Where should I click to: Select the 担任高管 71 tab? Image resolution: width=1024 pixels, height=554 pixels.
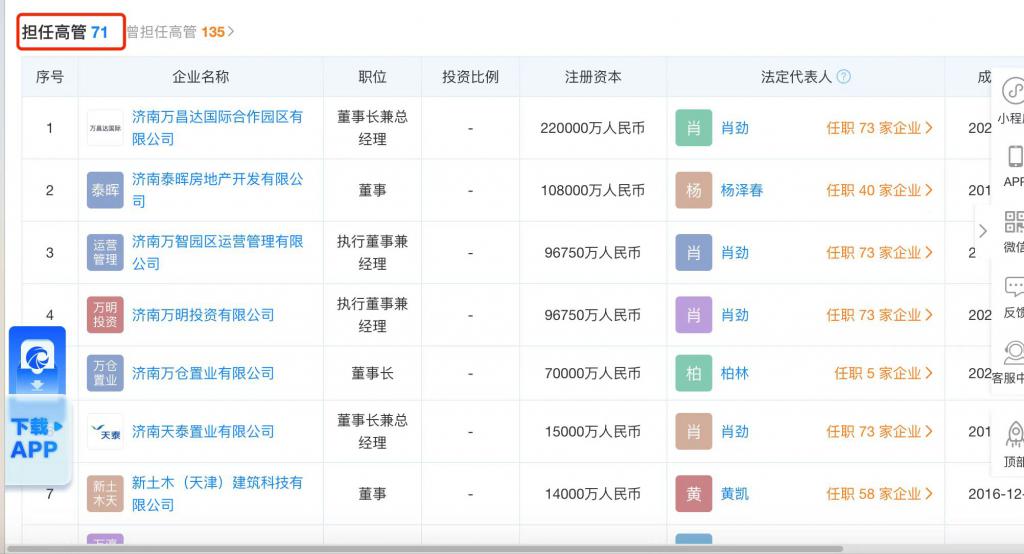(x=66, y=32)
